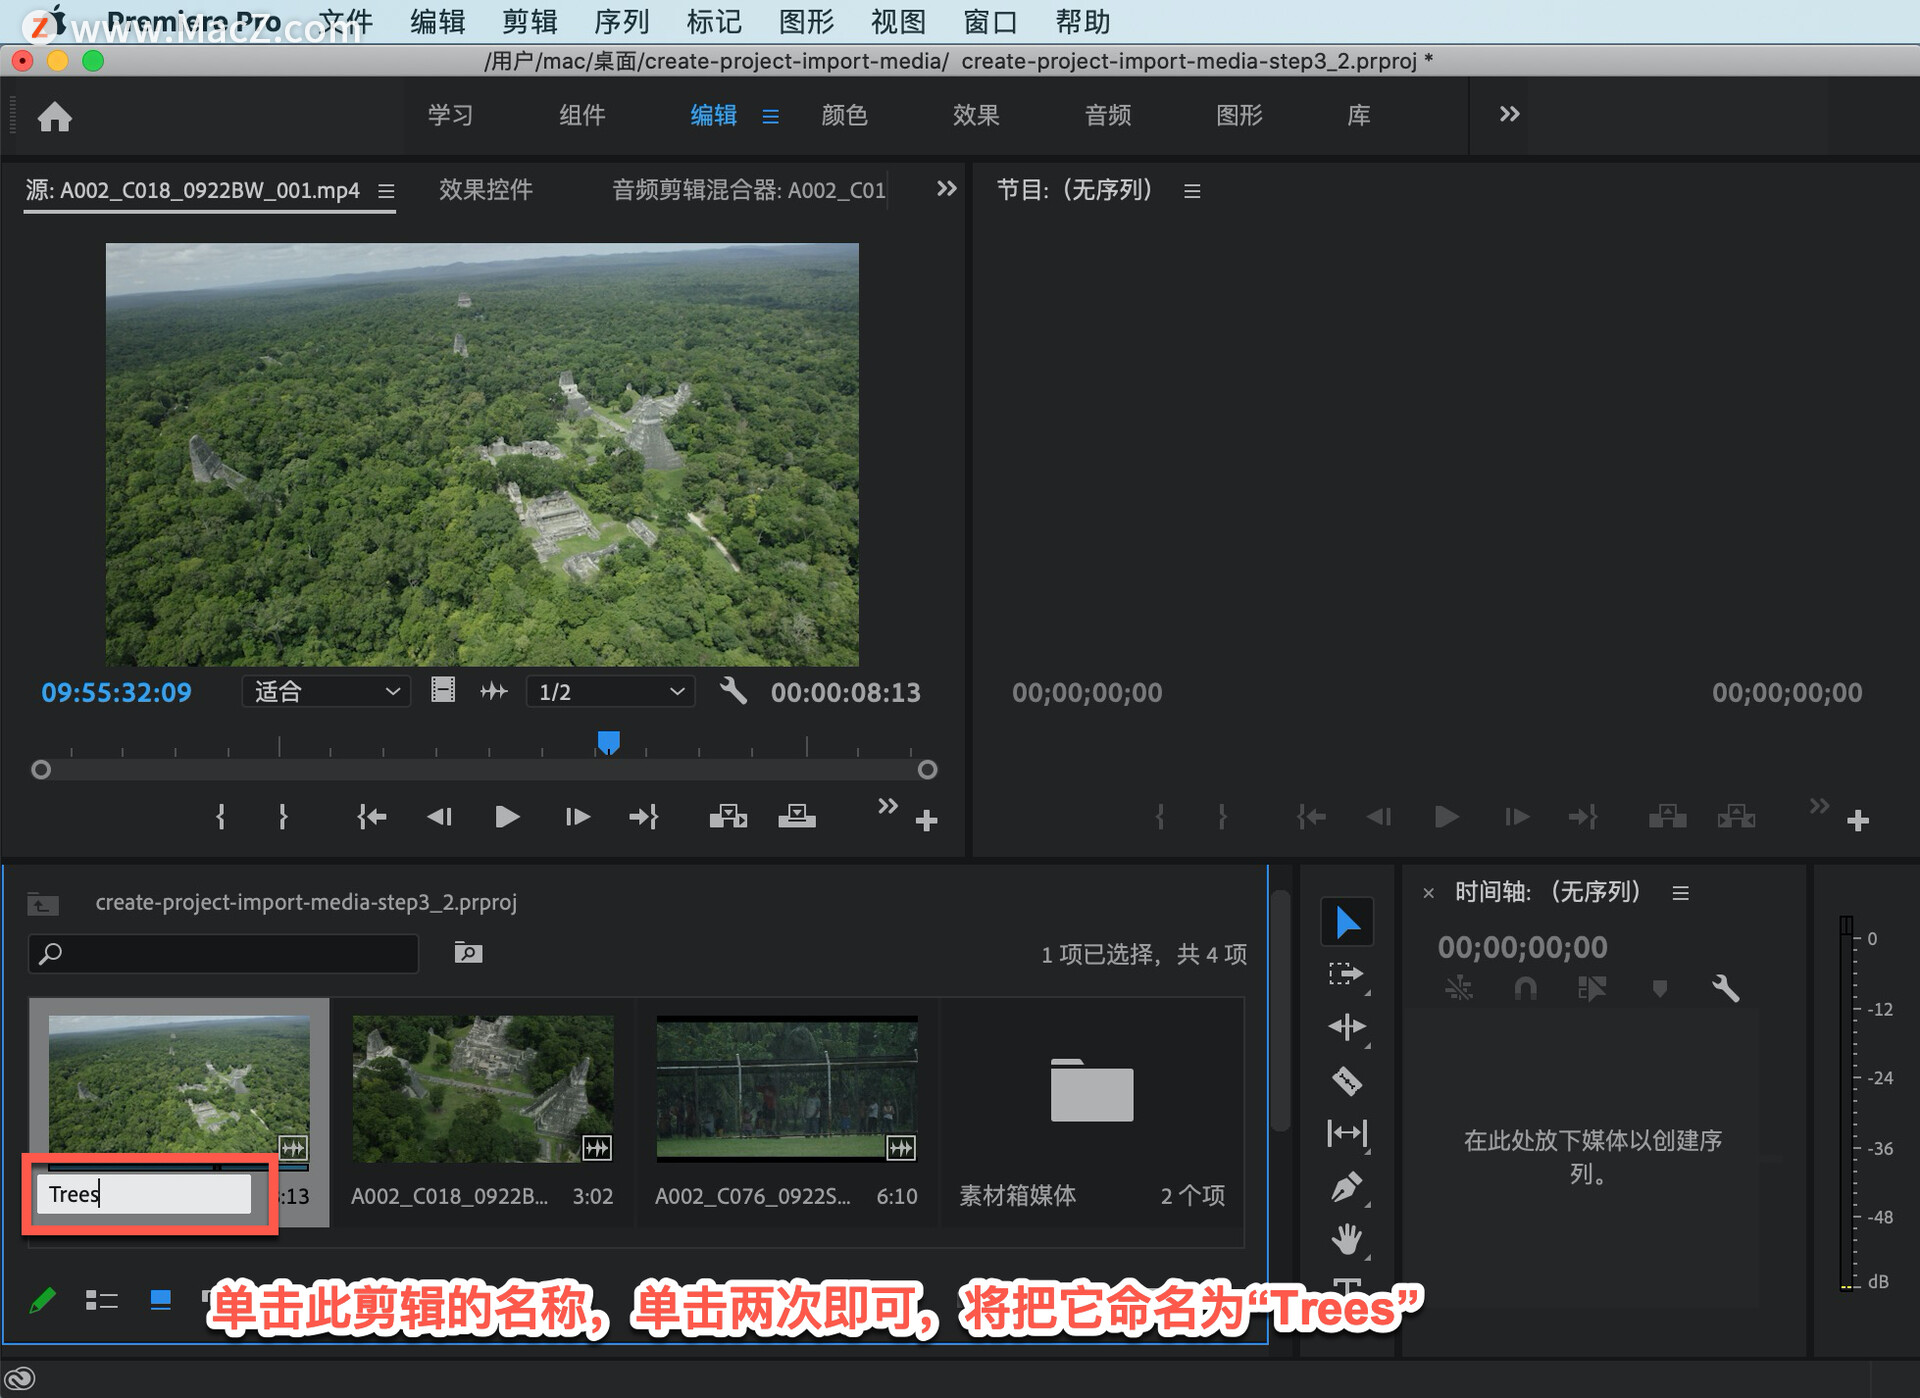The image size is (1920, 1398).
Task: Toggle Add Marker in Timeline
Action: [1659, 989]
